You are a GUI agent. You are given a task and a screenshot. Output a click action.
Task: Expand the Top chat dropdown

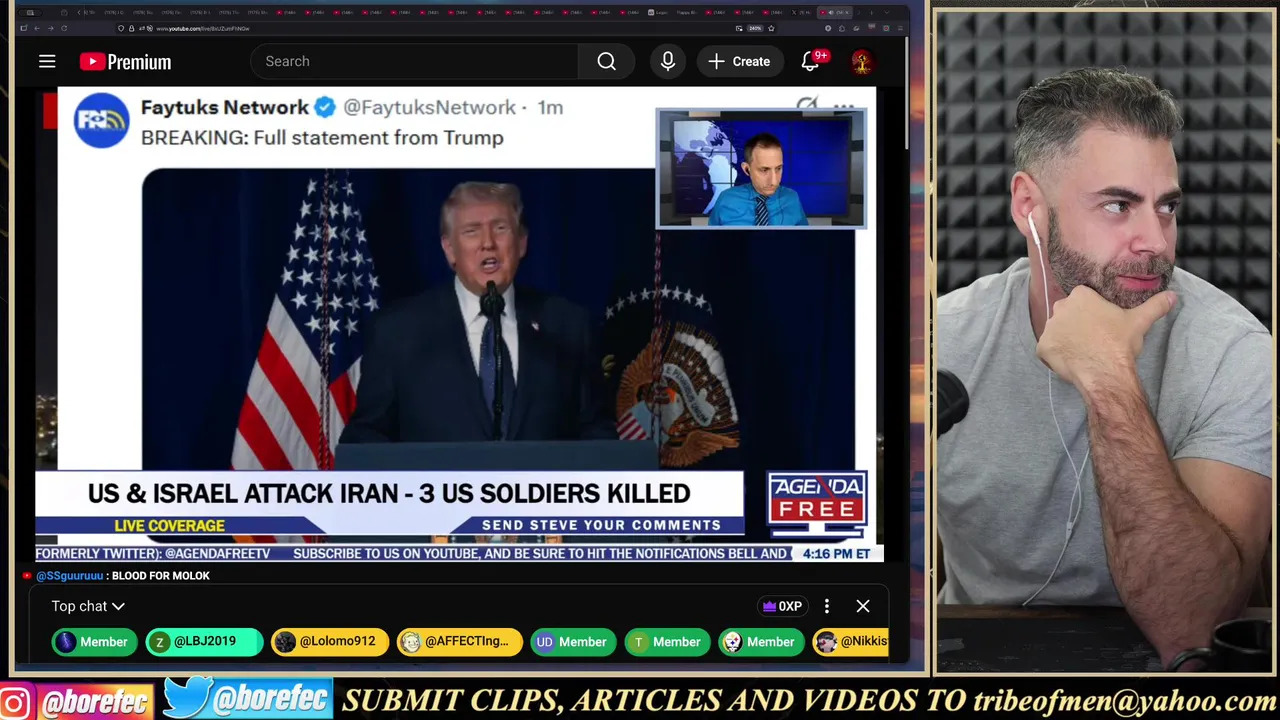point(88,606)
